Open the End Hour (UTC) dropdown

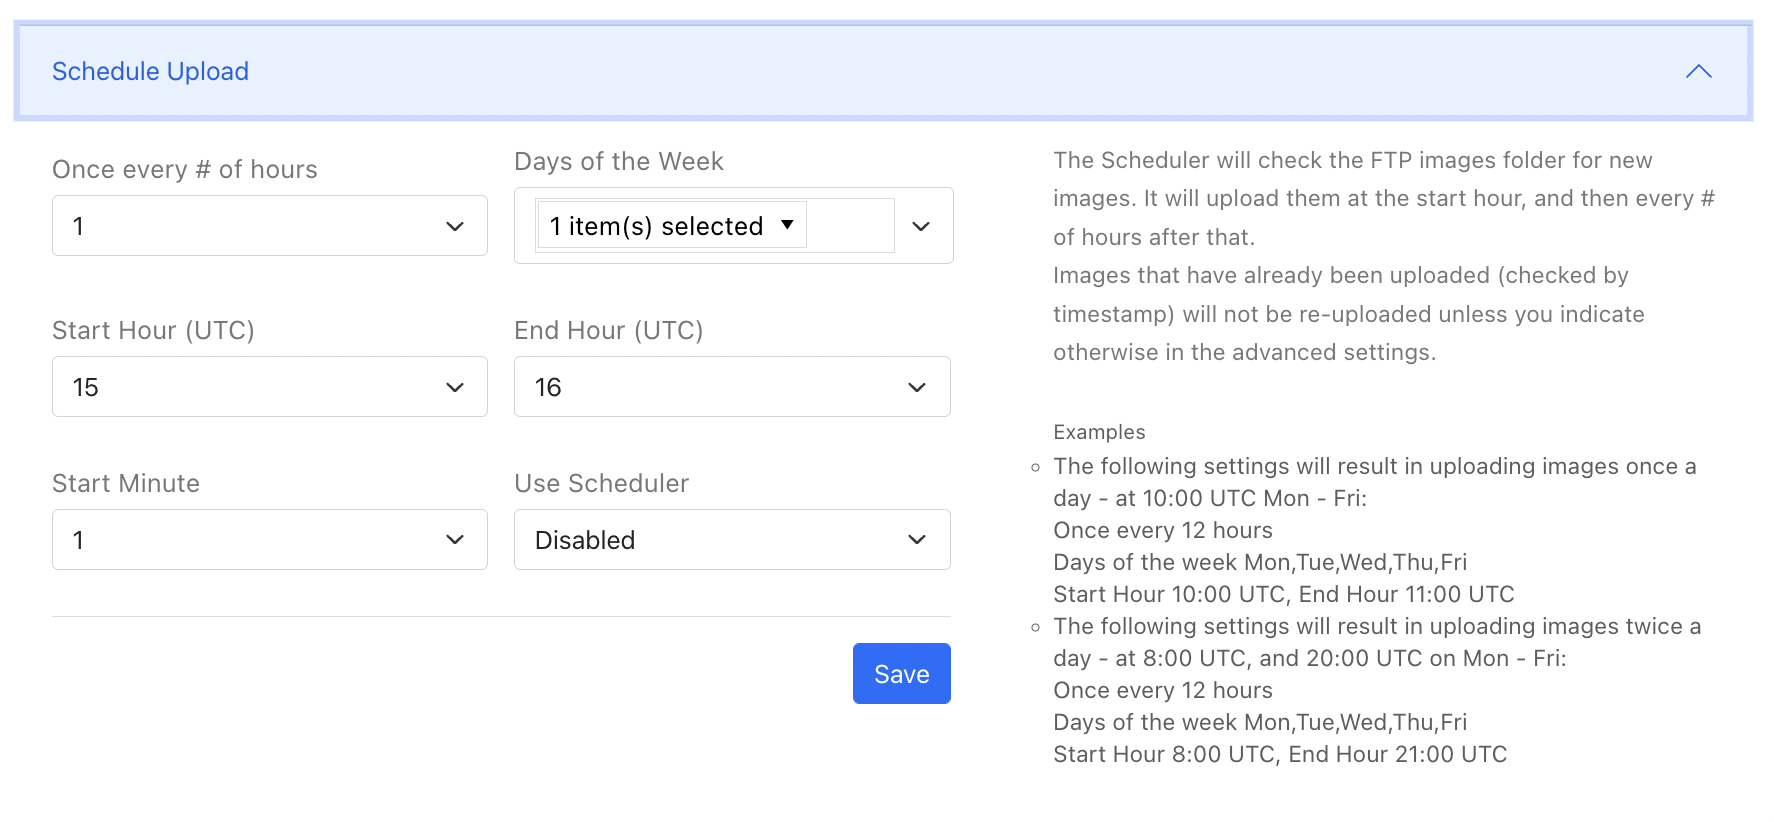click(732, 387)
